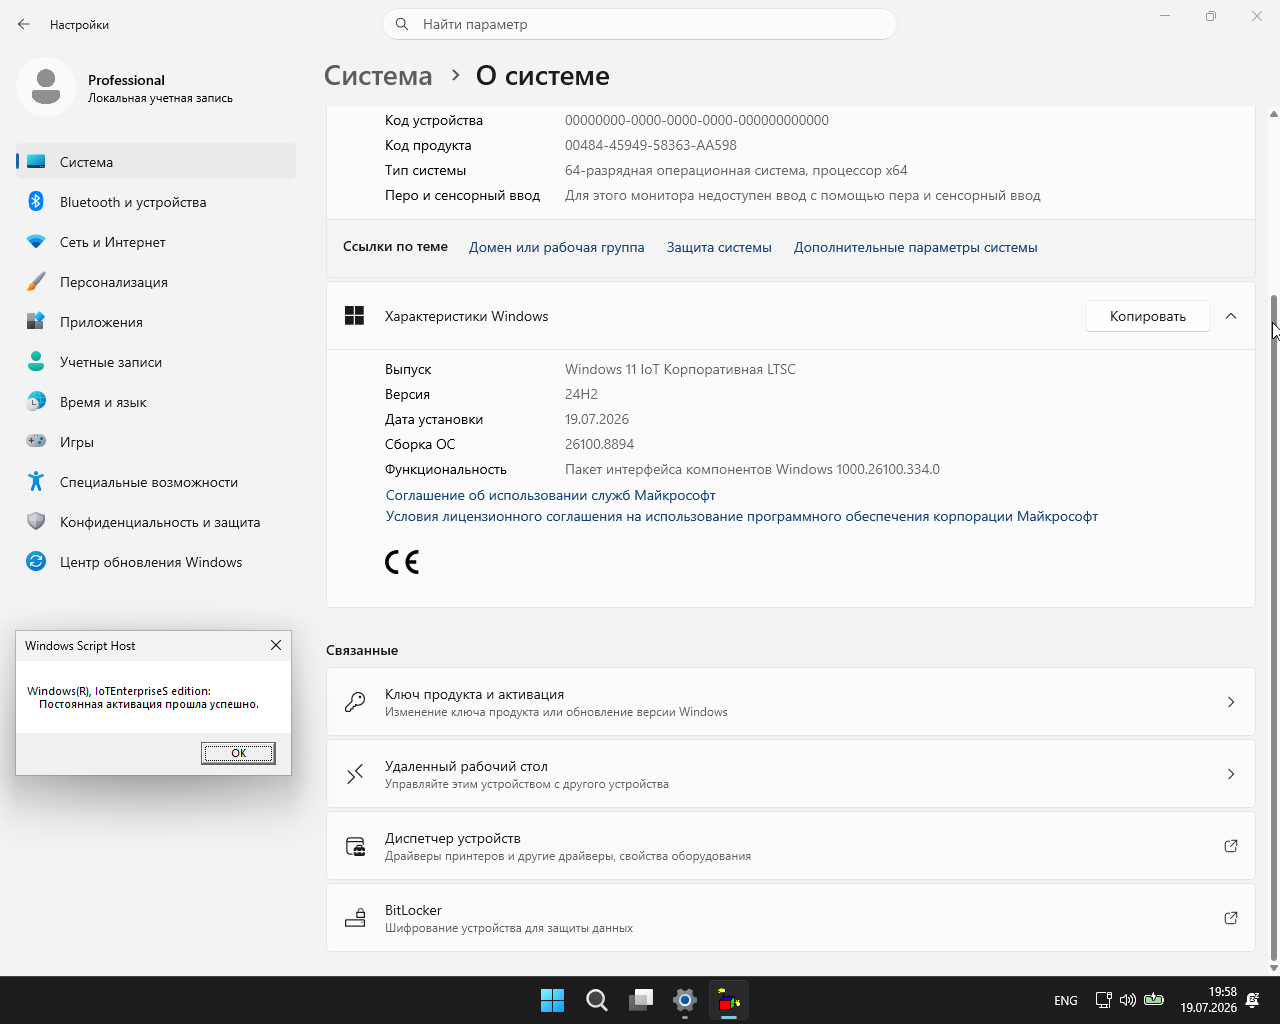
Task: Switch input language via ENG indicator
Action: pyautogui.click(x=1066, y=1000)
